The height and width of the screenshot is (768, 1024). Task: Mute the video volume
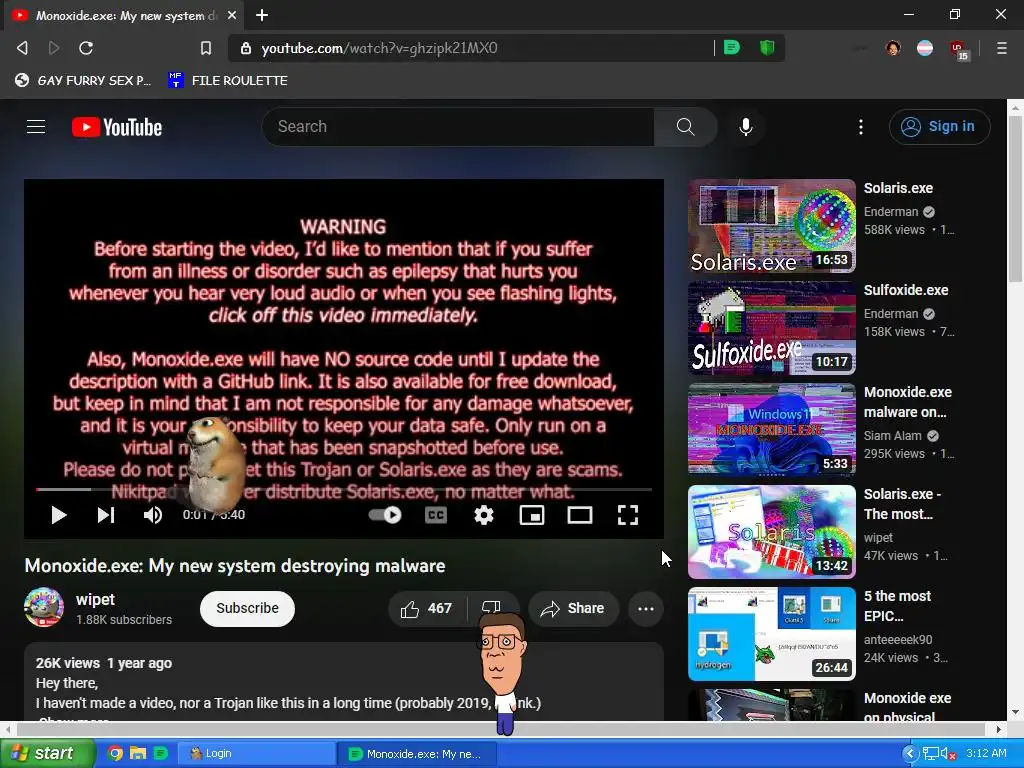click(x=153, y=515)
